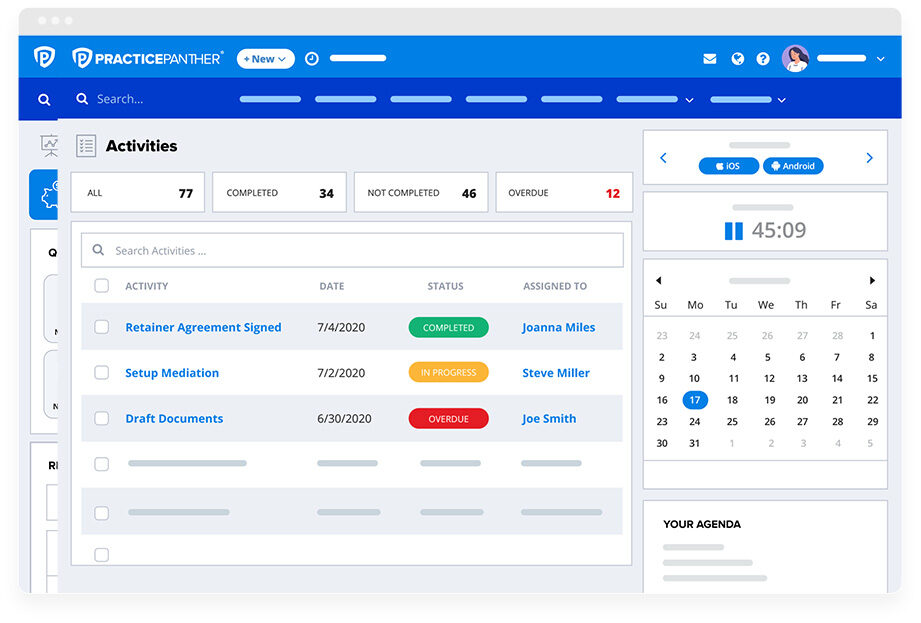Click the user profile avatar
Screen dimensions: 921x623
click(x=795, y=59)
